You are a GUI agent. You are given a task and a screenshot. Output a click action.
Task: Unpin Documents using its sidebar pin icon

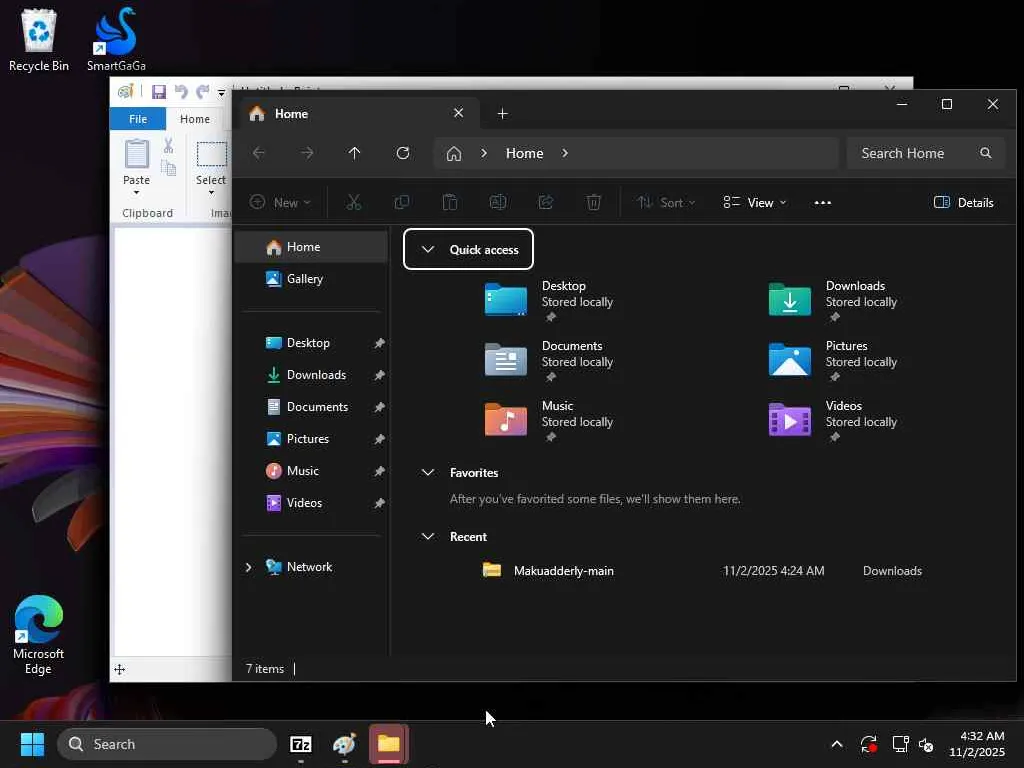[379, 407]
